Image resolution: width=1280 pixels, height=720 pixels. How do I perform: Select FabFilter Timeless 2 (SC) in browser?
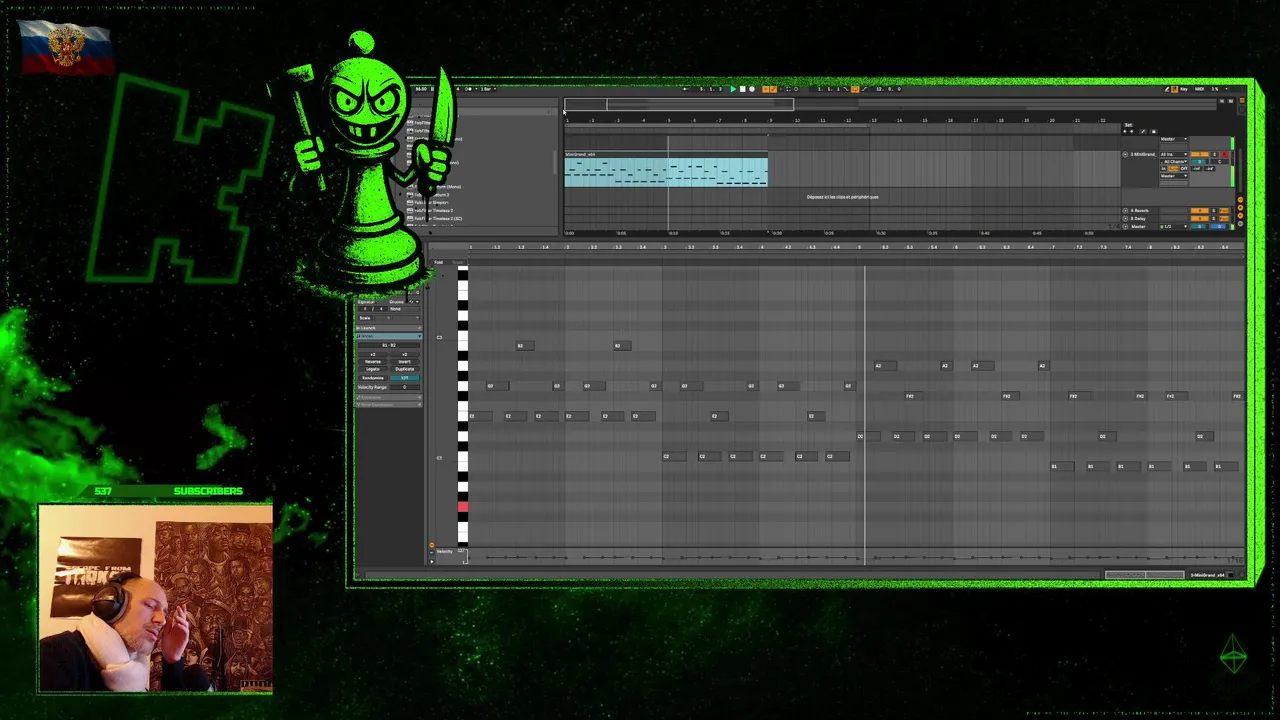(x=436, y=218)
